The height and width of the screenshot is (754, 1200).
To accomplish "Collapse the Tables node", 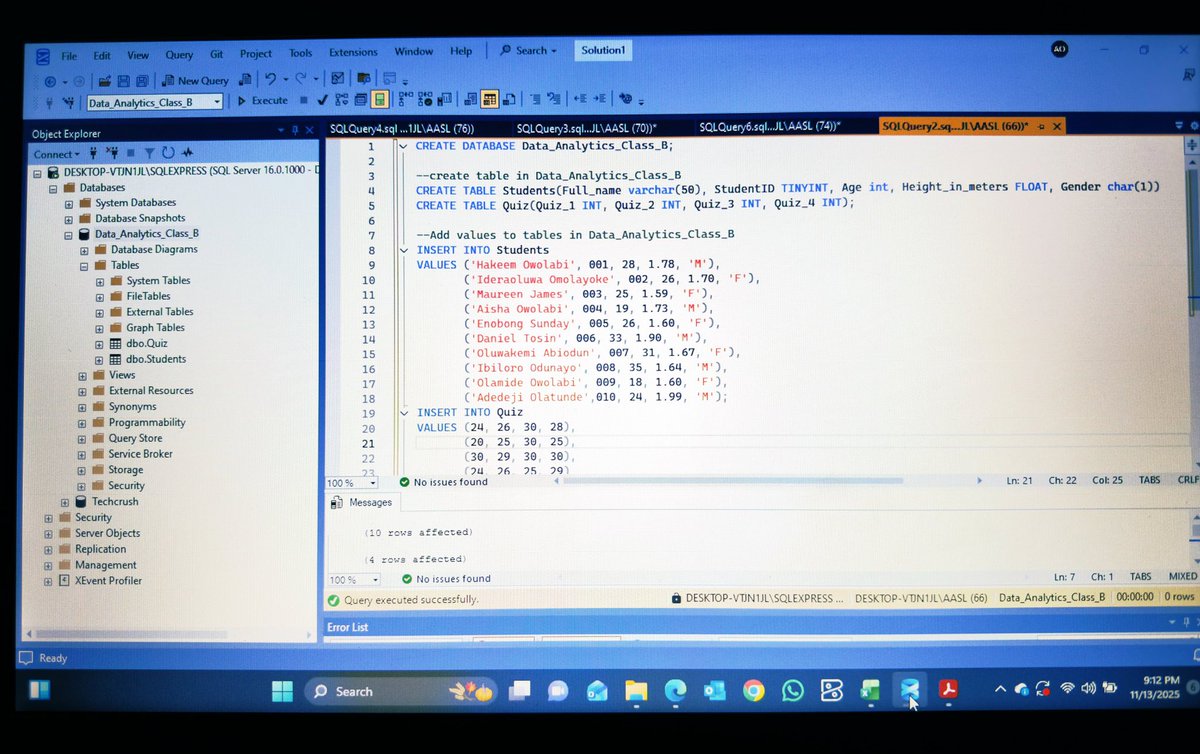I will [x=83, y=264].
